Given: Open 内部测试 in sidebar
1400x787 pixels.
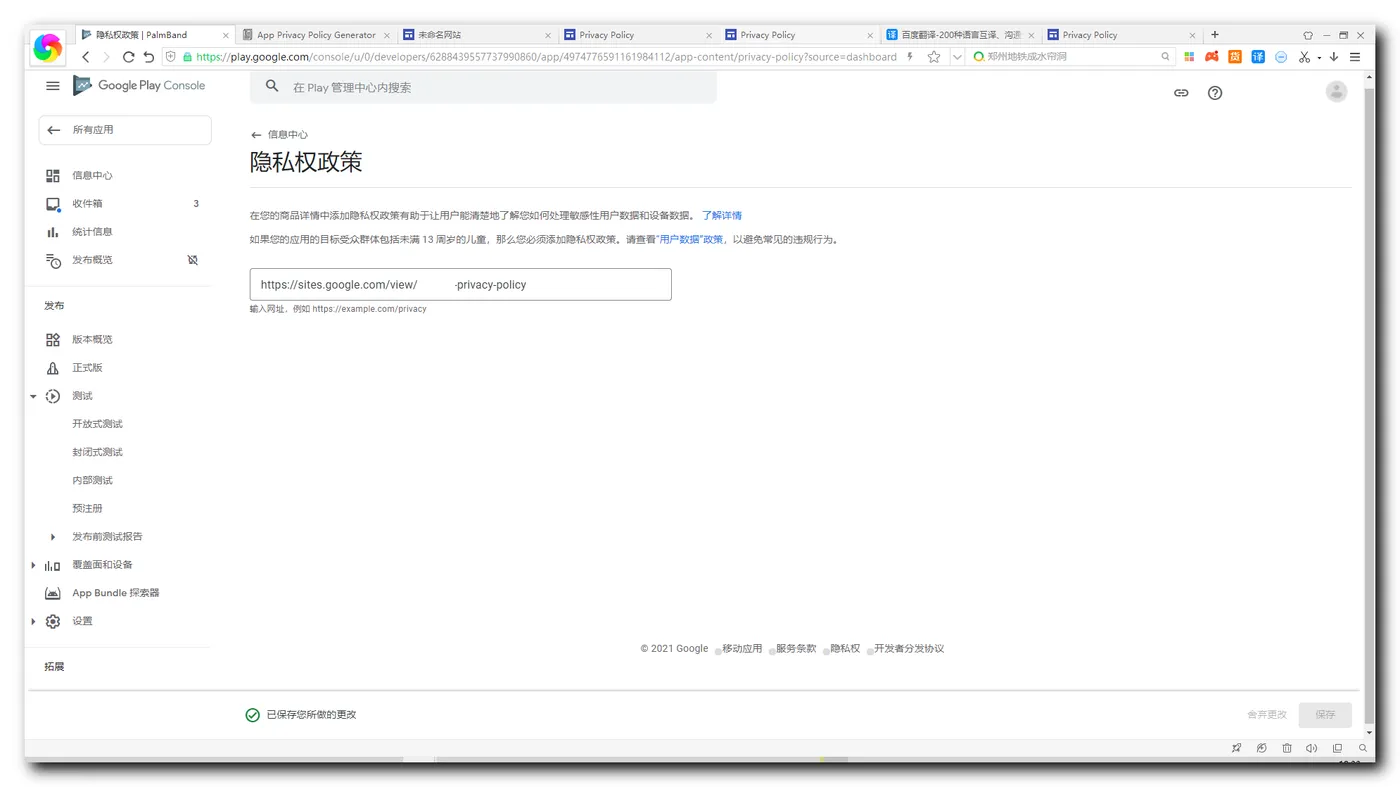Looking at the screenshot, I should click(92, 480).
